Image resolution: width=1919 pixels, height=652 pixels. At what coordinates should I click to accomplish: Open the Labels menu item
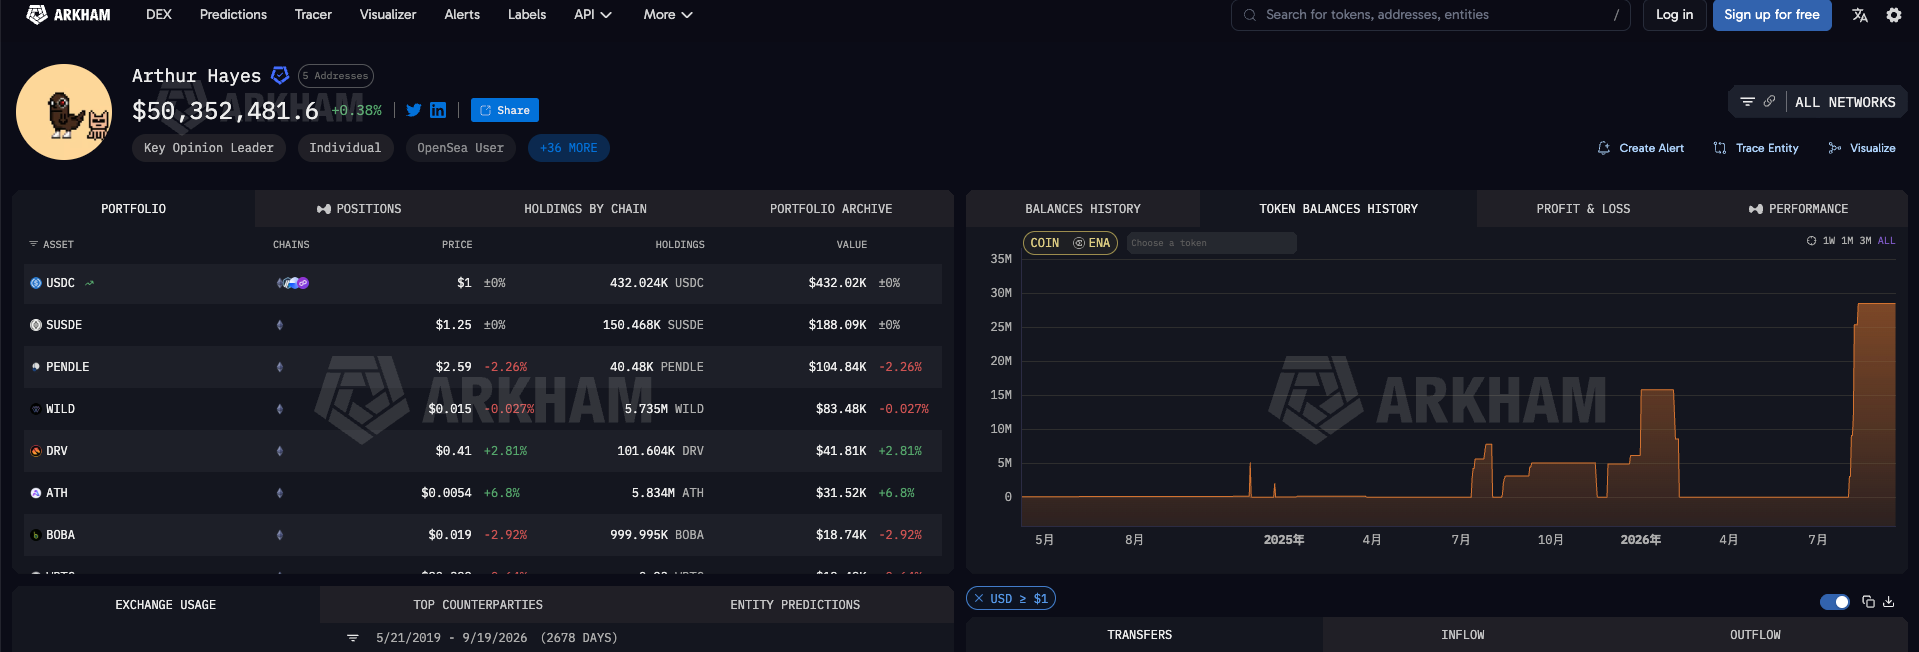pyautogui.click(x=527, y=14)
